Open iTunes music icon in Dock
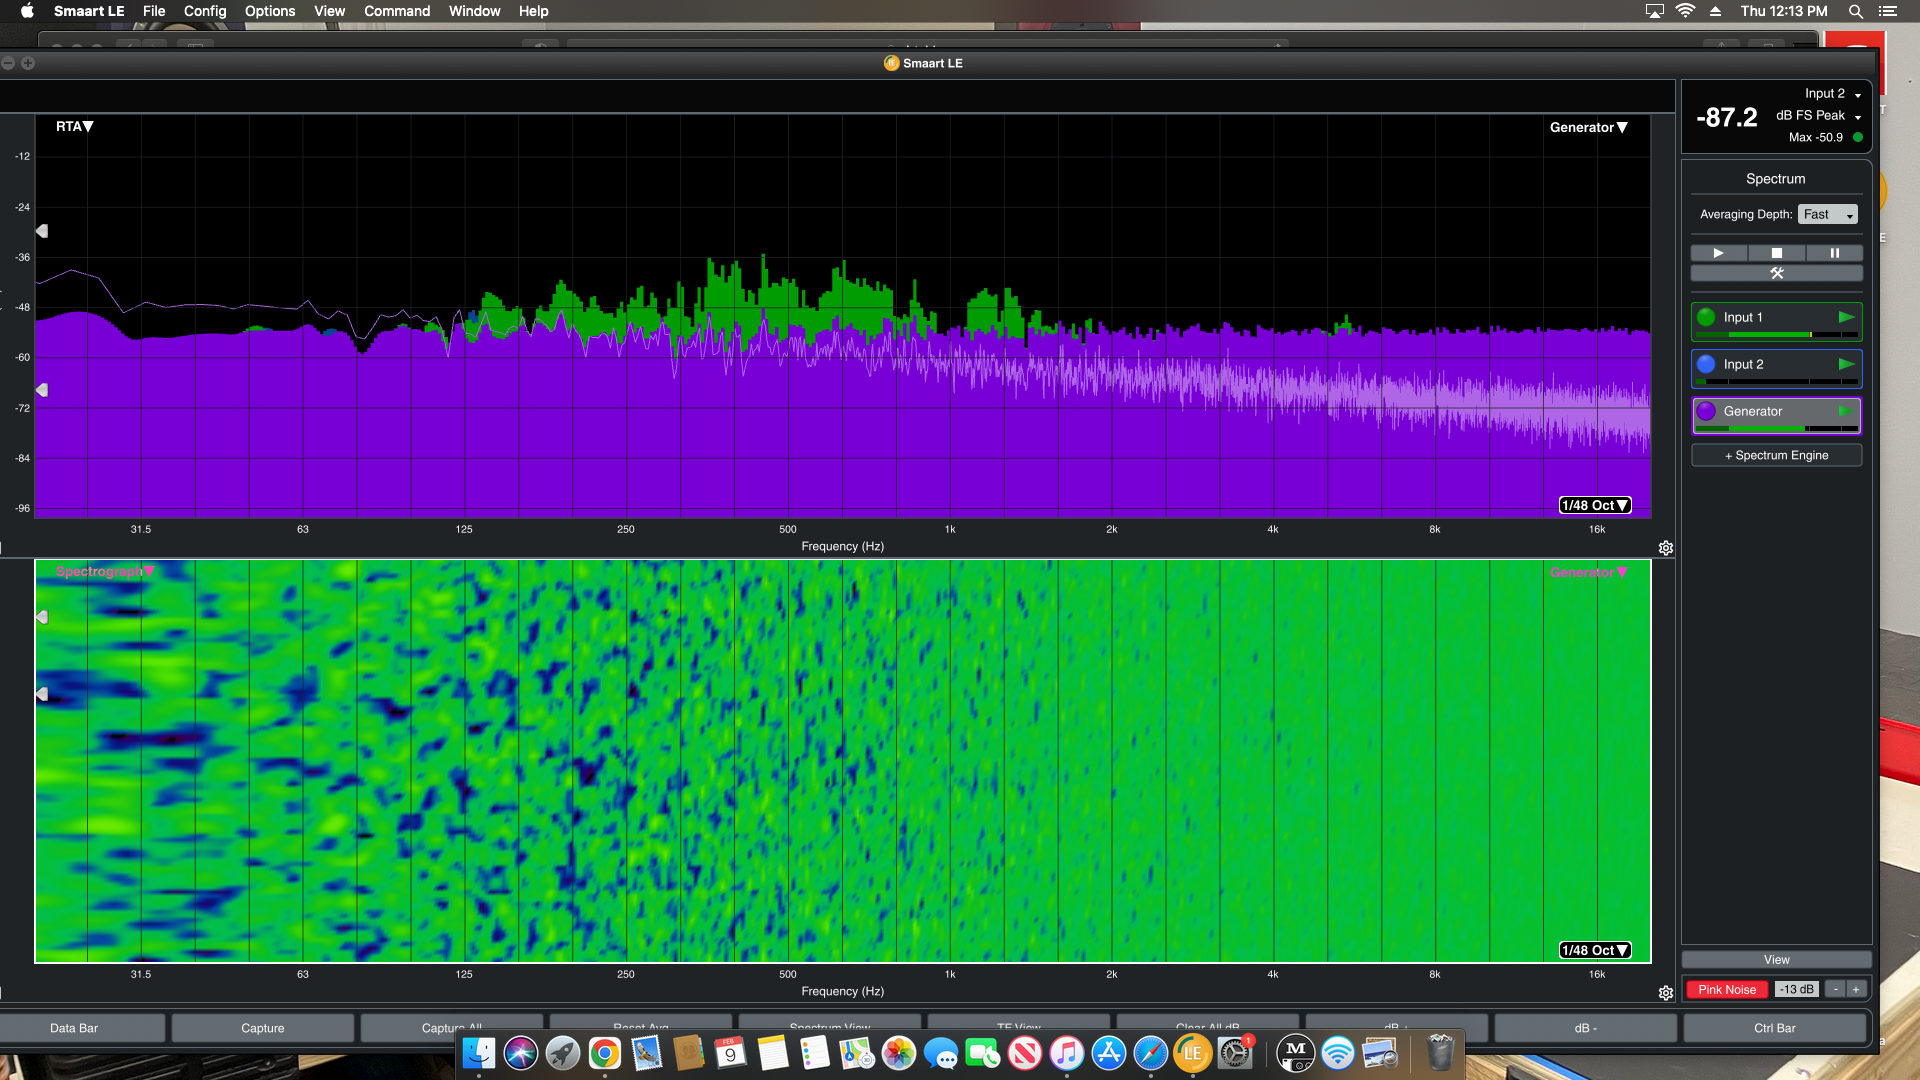Image resolution: width=1920 pixels, height=1080 pixels. click(x=1067, y=1052)
